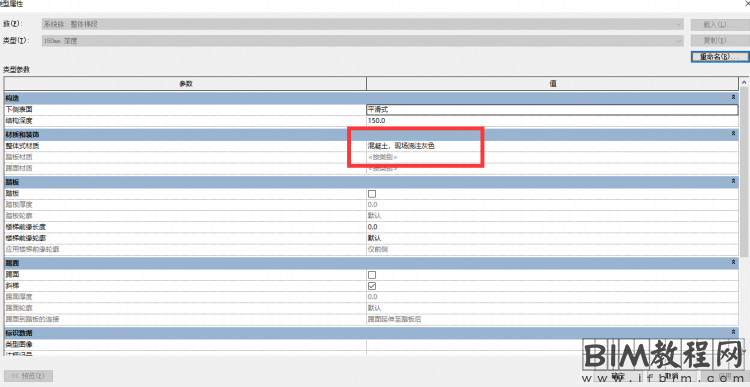Open the 族 family dropdown

[x=363, y=24]
